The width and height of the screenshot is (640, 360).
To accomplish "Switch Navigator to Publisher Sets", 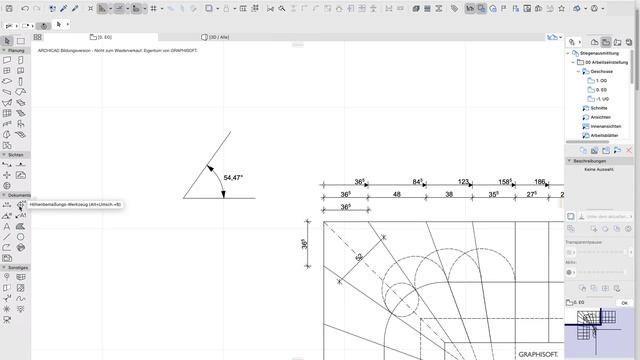I will tap(629, 42).
